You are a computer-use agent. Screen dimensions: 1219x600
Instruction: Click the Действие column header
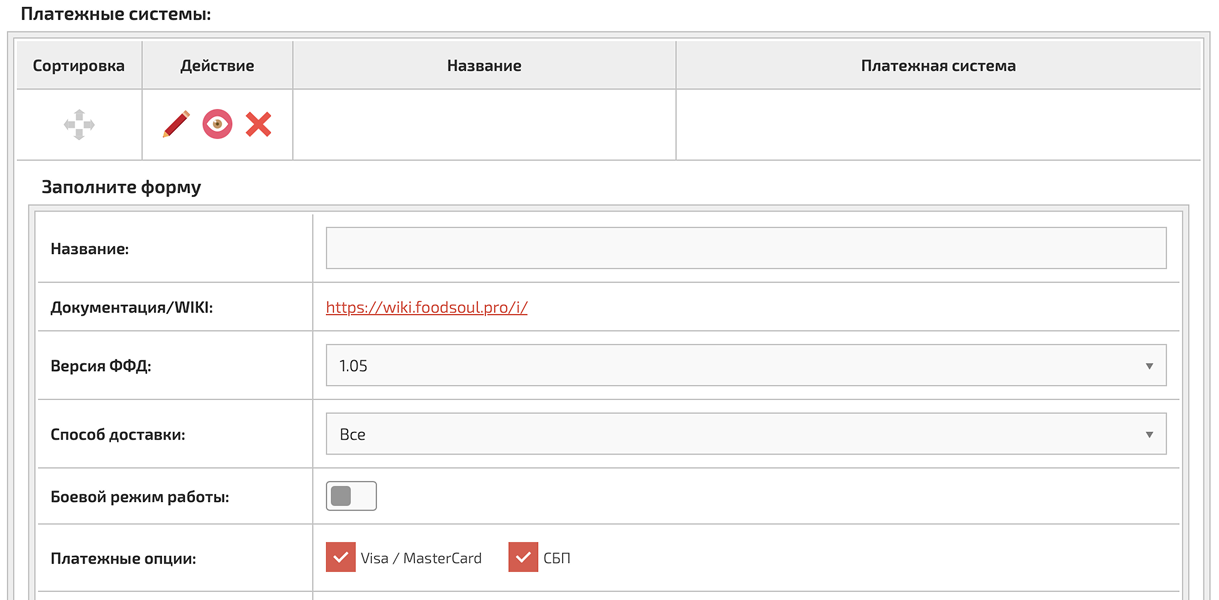click(217, 66)
